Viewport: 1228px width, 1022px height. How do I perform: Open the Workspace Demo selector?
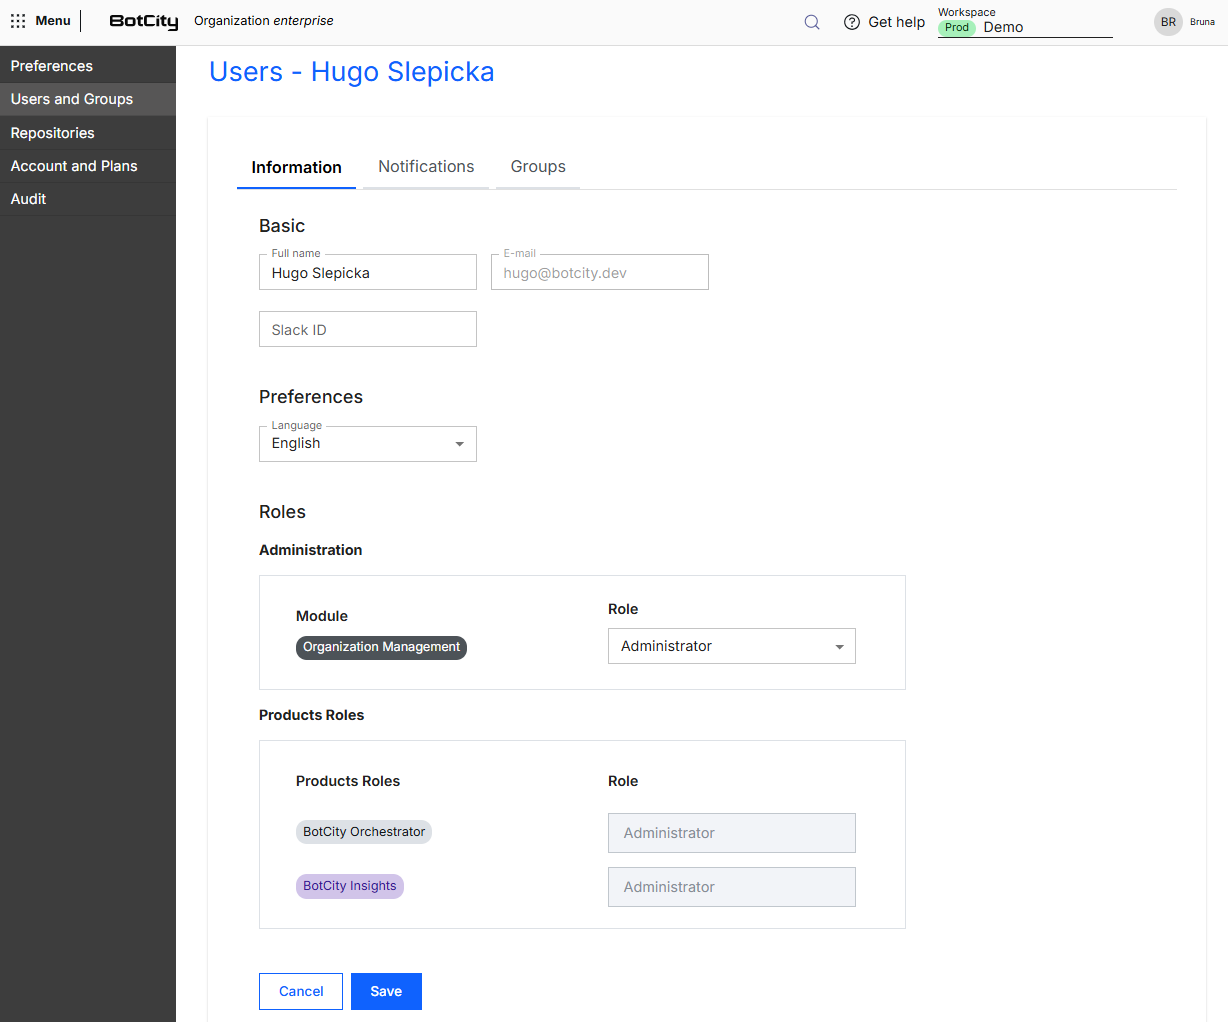[1025, 22]
